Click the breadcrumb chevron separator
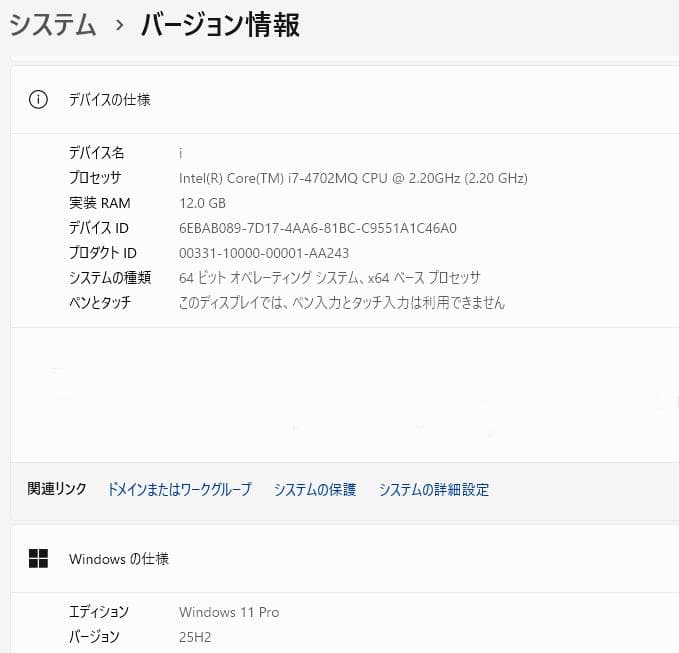679x653 pixels. pos(120,25)
